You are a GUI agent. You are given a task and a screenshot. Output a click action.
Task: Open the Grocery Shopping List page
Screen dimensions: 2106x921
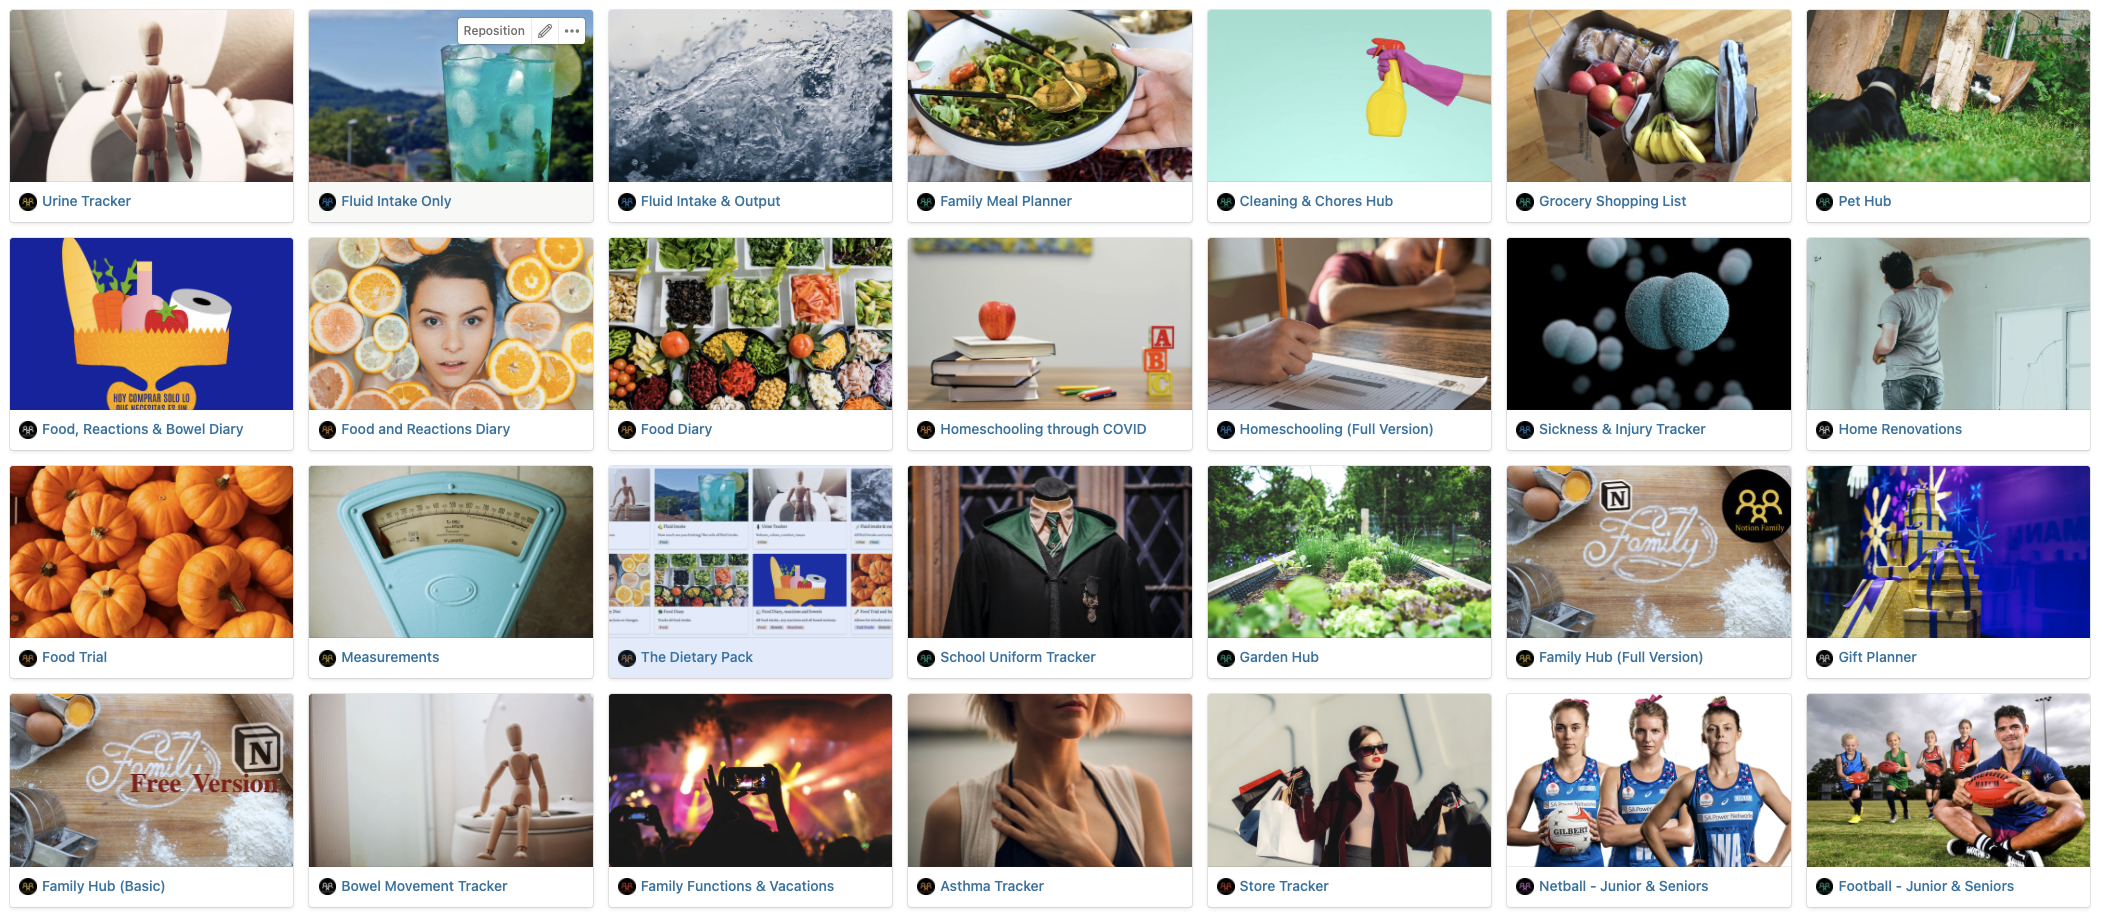1612,201
